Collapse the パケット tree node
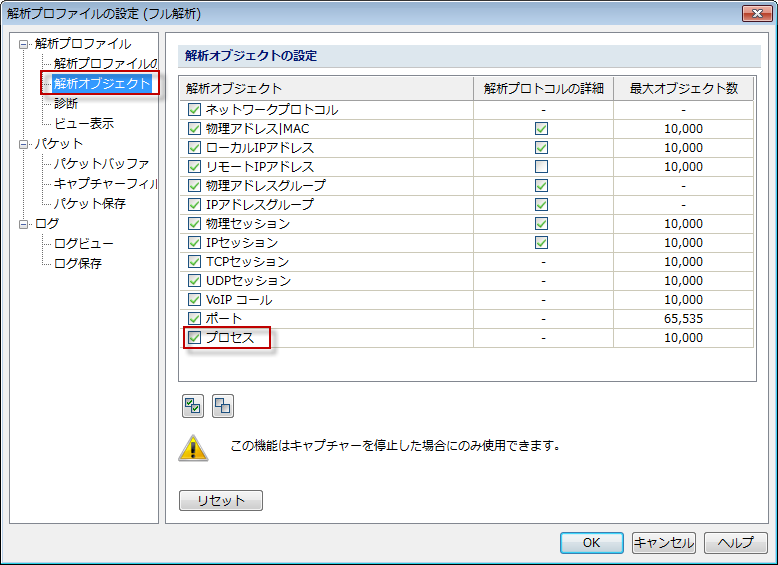Image resolution: width=778 pixels, height=565 pixels. point(25,144)
